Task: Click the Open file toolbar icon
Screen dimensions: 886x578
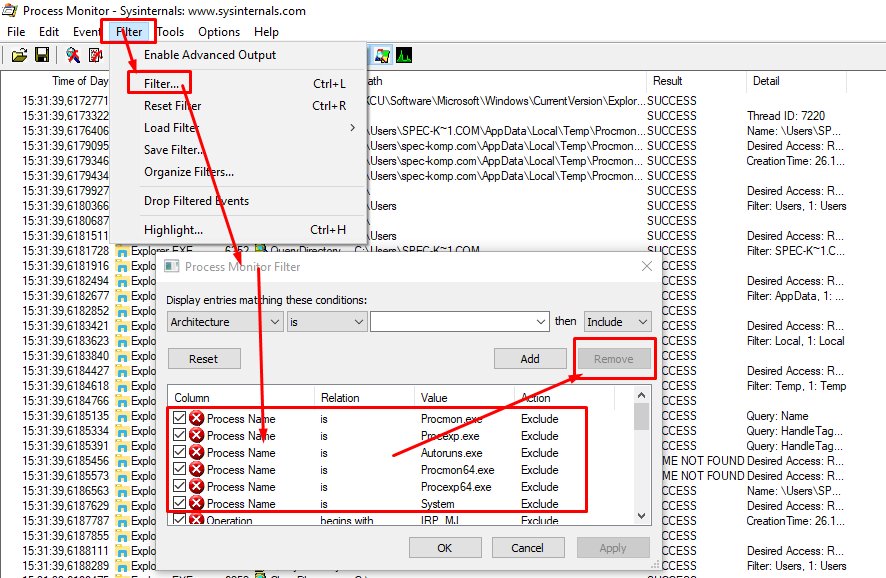Action: point(19,55)
